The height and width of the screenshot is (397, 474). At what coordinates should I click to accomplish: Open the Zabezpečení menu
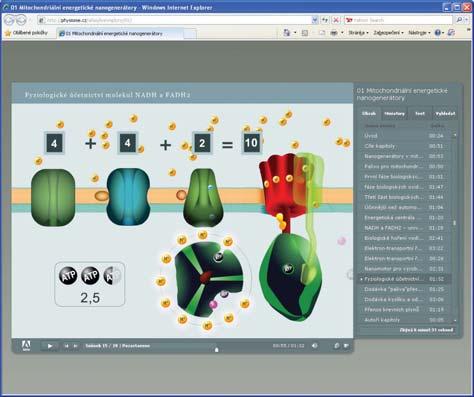tap(388, 33)
